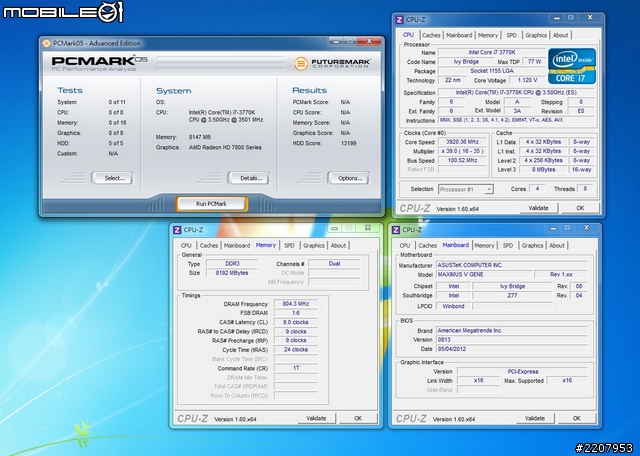This screenshot has height=456, width=640.
Task: Open Mainboard tab in Memory CPU-Z window
Action: click(237, 246)
